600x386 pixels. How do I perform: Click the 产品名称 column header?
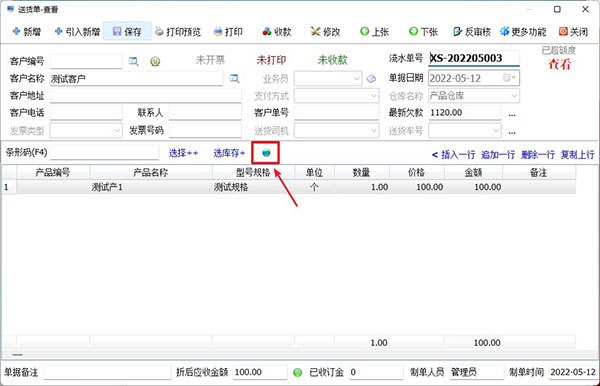pos(151,173)
